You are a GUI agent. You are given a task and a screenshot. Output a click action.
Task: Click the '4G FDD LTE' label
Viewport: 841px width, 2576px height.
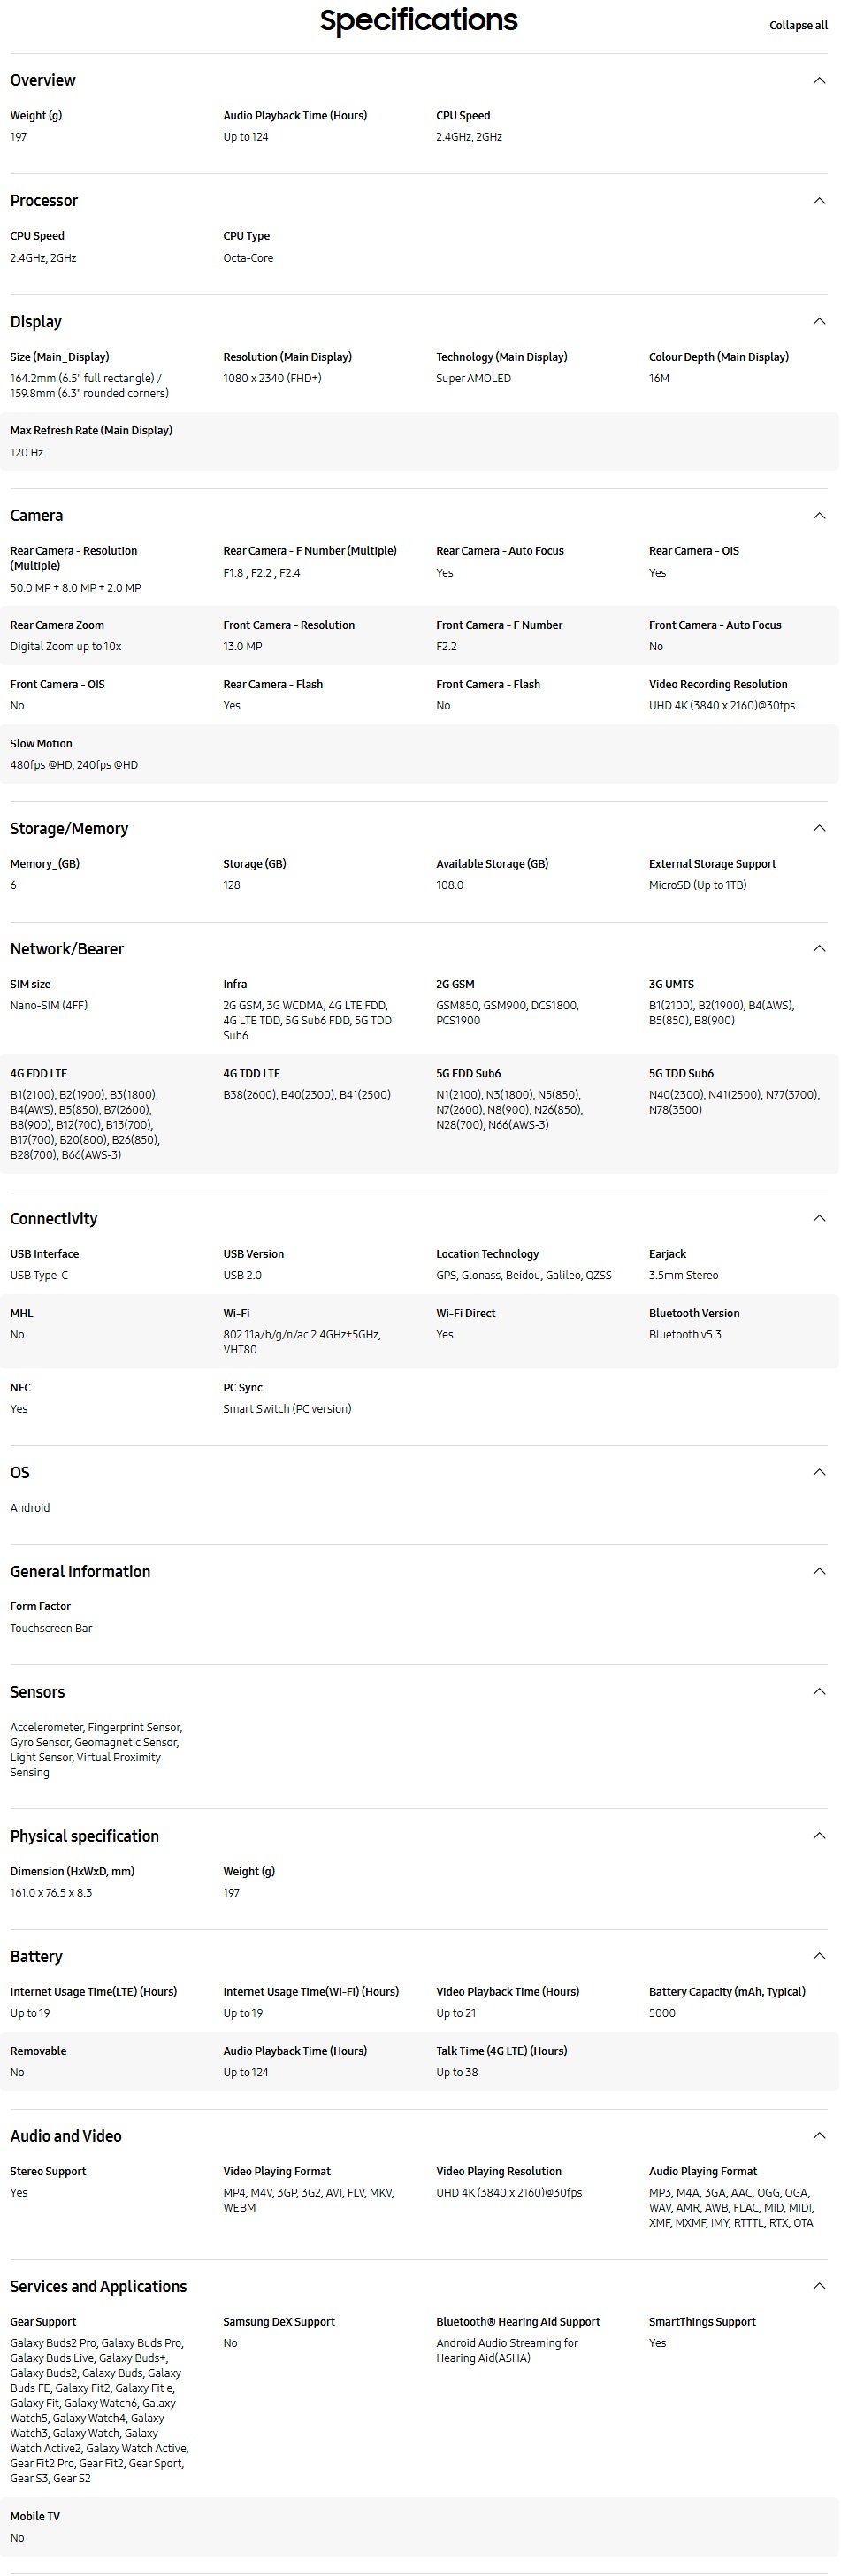click(x=39, y=1074)
